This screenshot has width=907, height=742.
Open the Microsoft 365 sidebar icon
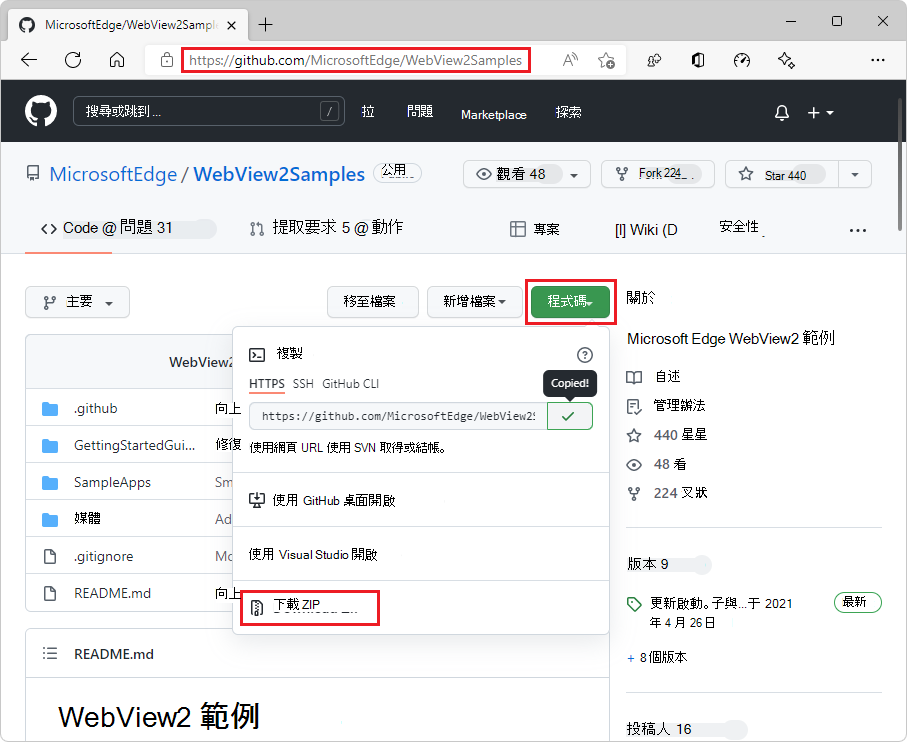coord(697,60)
